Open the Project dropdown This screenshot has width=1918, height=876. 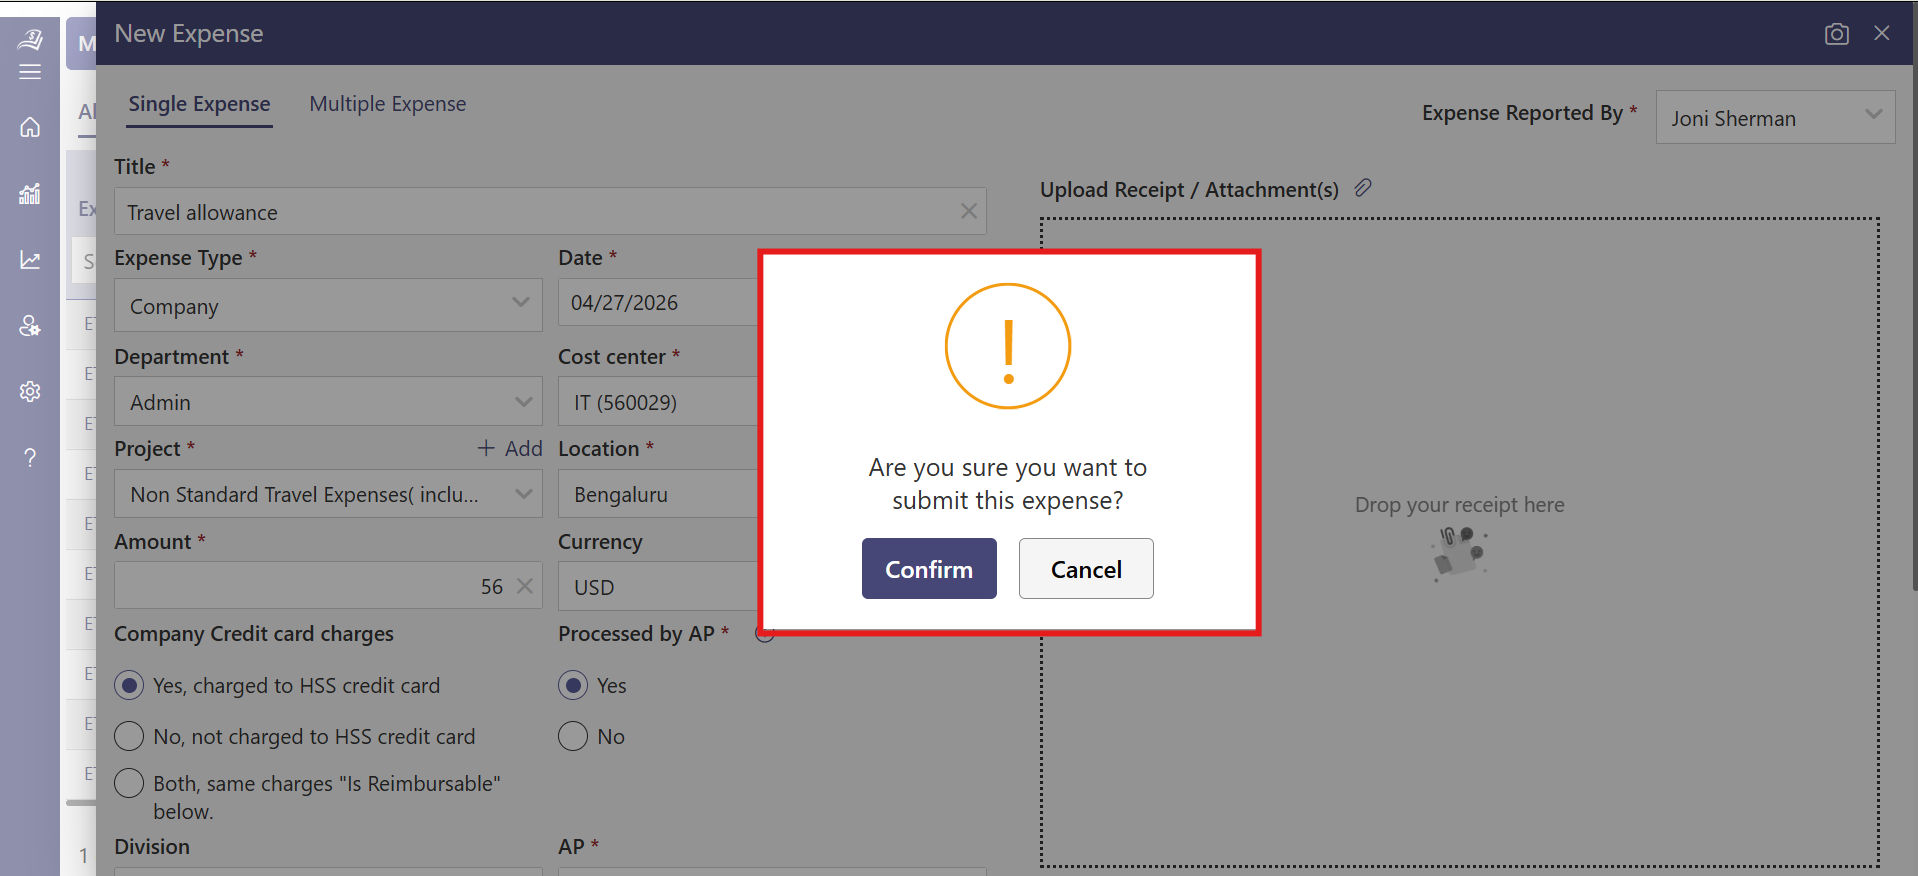(x=328, y=493)
